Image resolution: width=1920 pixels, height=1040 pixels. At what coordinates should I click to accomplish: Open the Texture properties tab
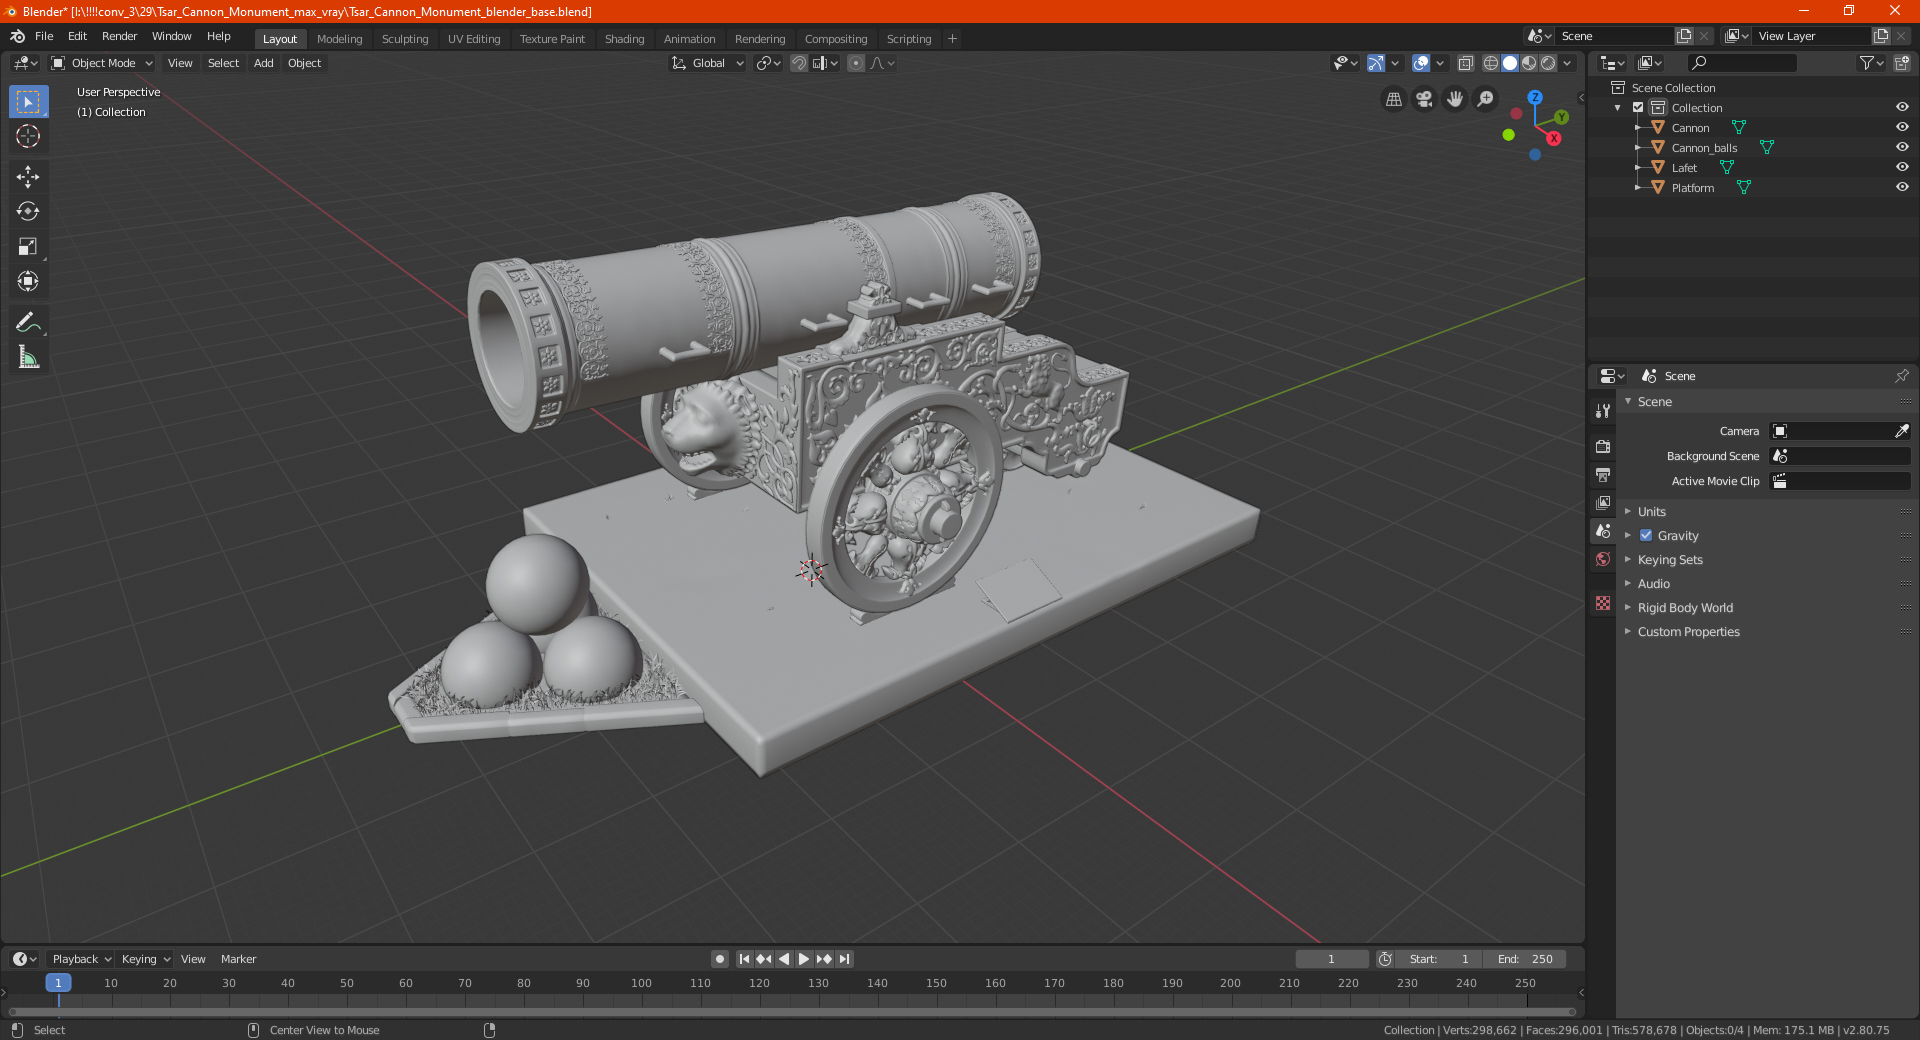[1603, 603]
